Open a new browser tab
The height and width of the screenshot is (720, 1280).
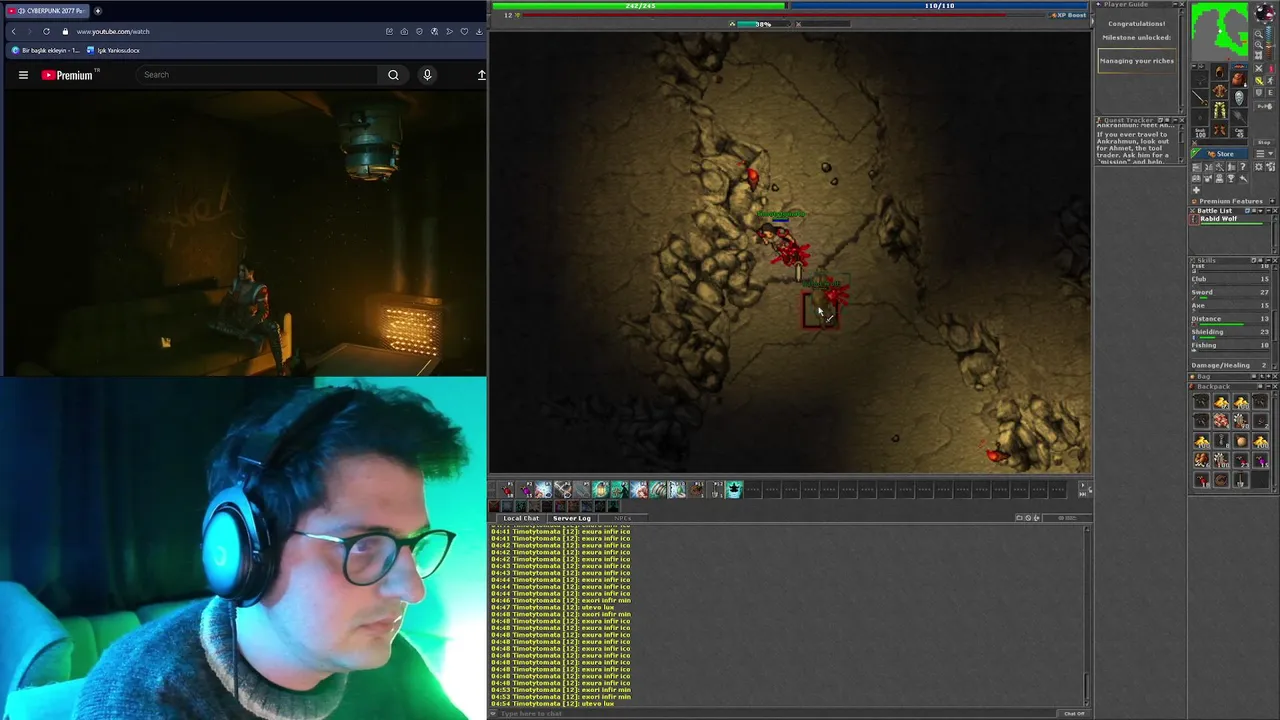tap(97, 10)
